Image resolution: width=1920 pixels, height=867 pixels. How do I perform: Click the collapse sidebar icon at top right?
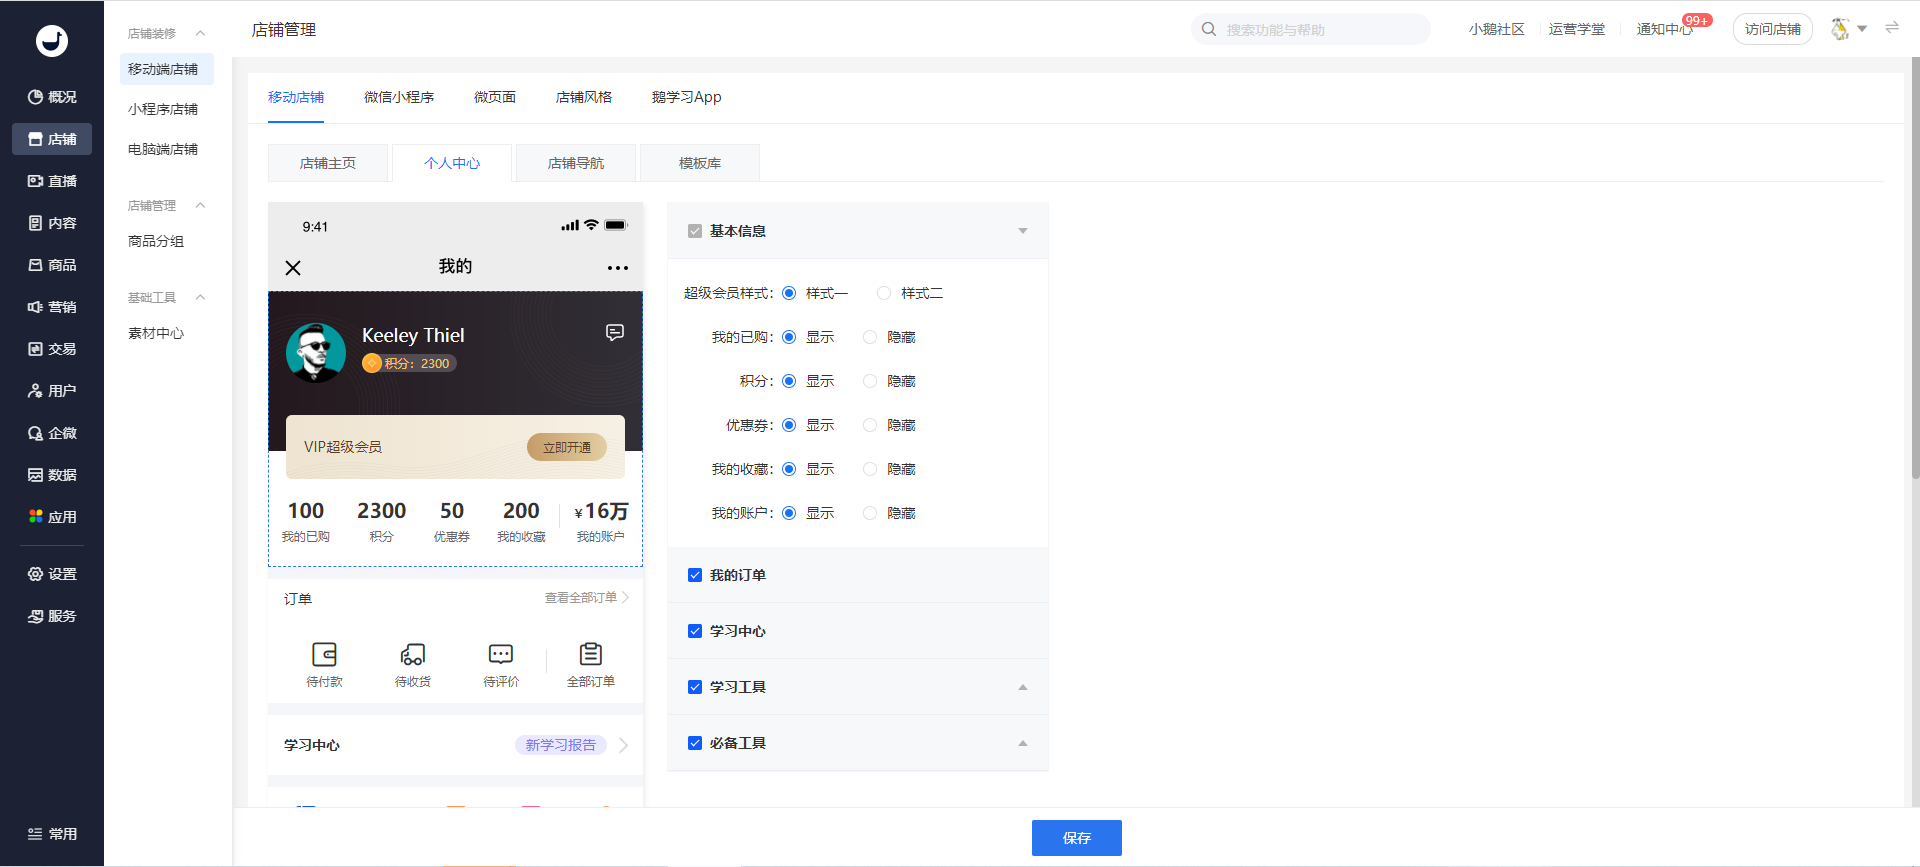[1892, 28]
